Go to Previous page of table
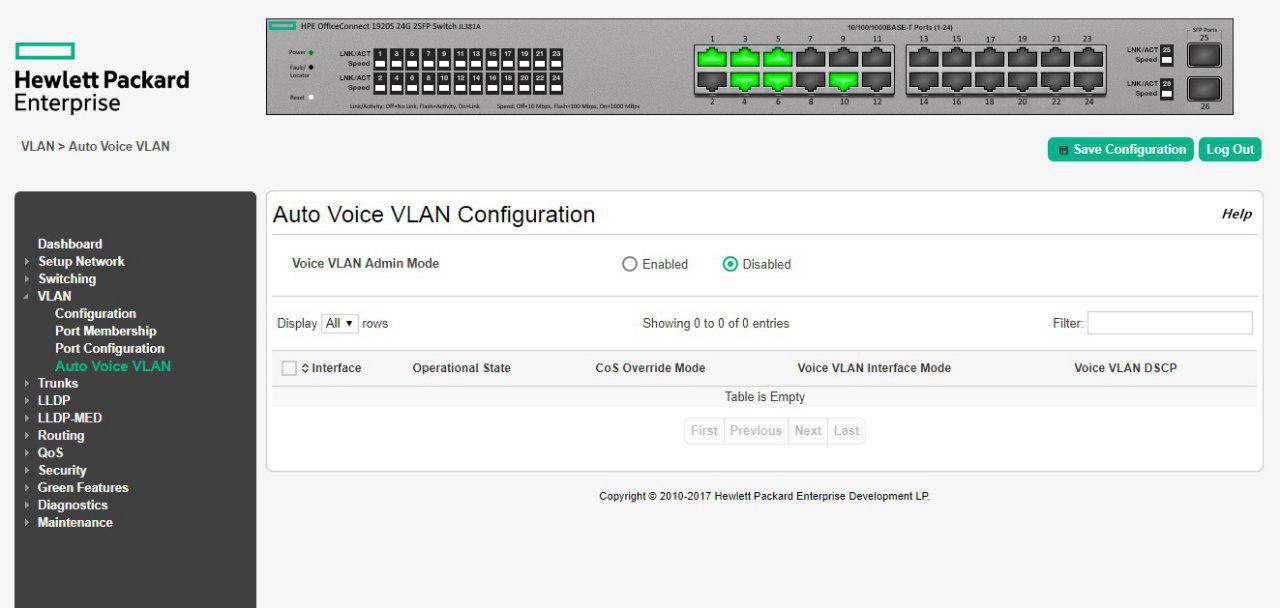 (x=755, y=431)
